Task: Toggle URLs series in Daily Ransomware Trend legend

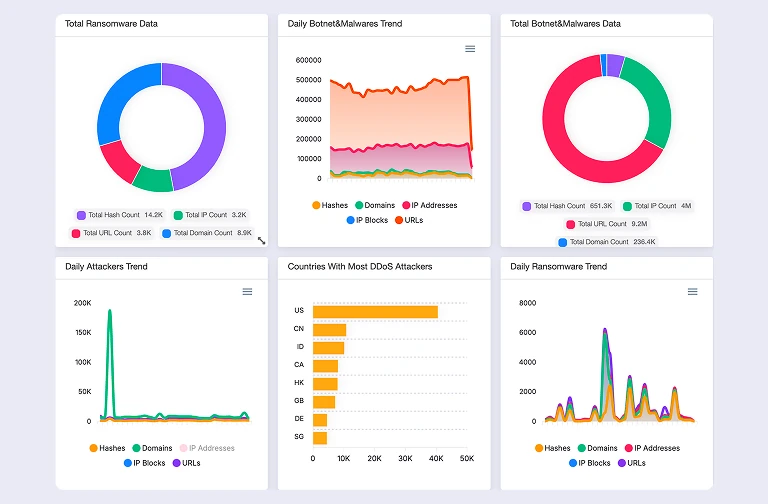Action: [632, 463]
